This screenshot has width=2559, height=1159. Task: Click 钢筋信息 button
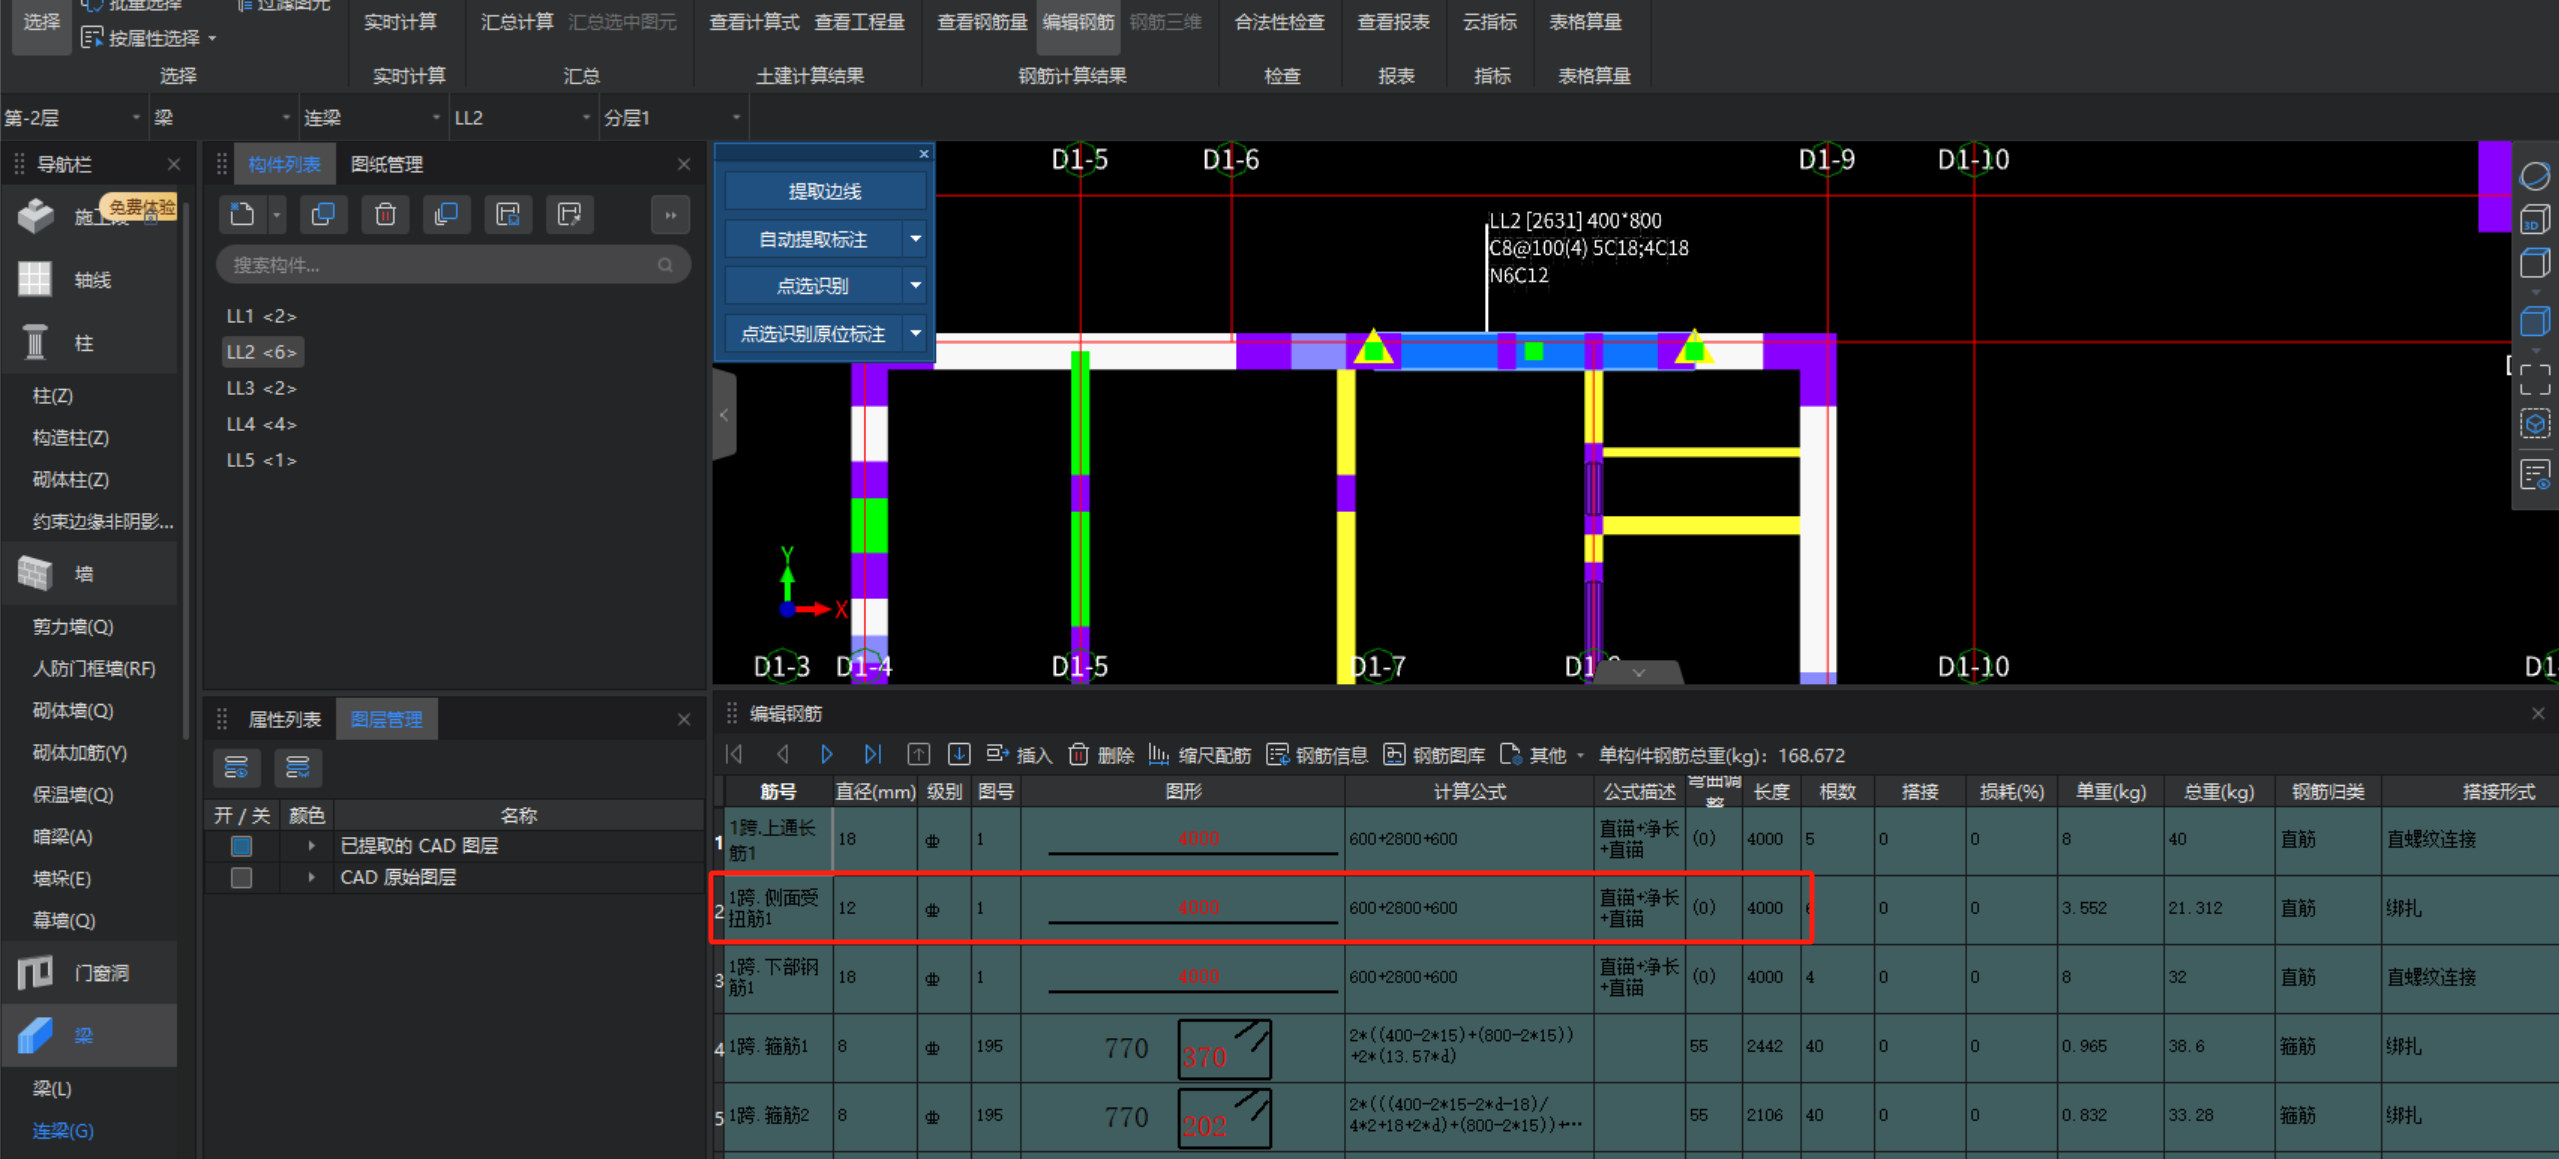[1317, 755]
